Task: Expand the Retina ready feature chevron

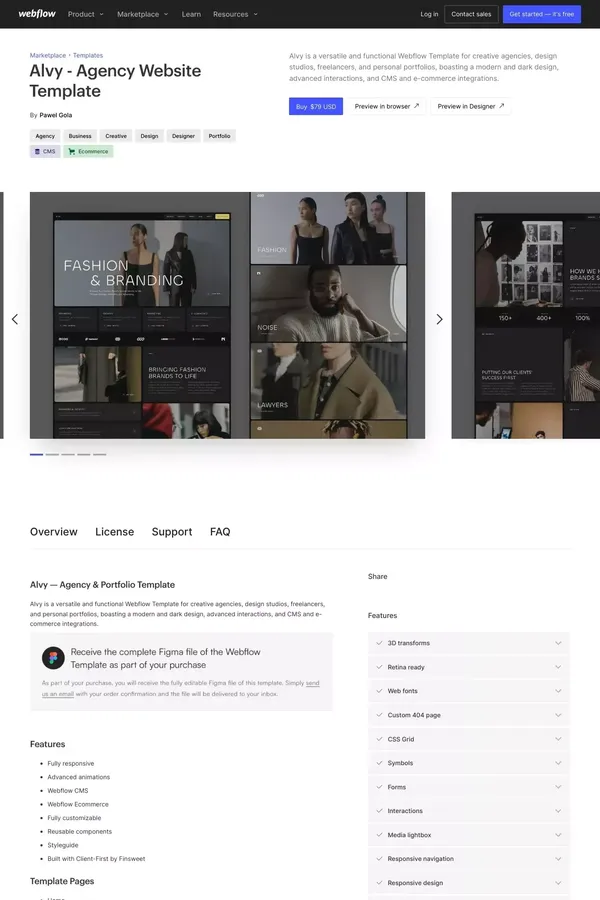Action: pos(558,667)
